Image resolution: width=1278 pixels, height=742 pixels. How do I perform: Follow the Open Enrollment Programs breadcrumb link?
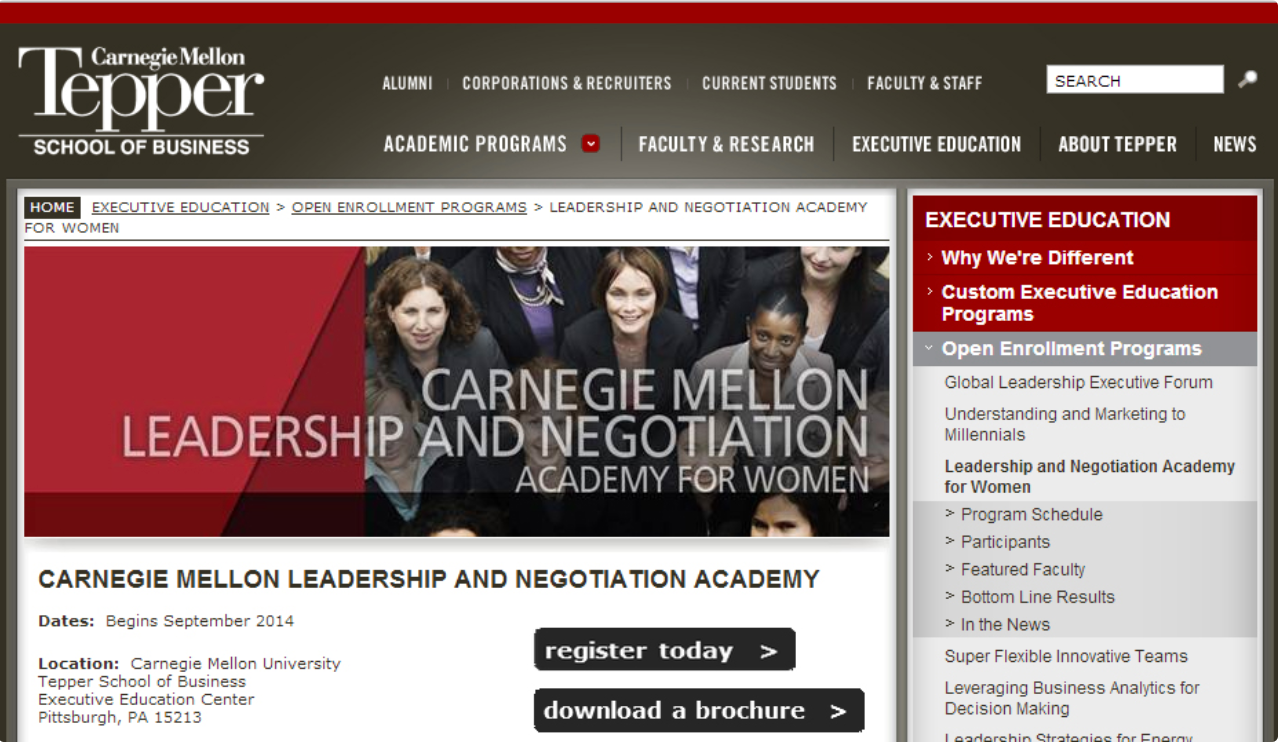pyautogui.click(x=409, y=207)
